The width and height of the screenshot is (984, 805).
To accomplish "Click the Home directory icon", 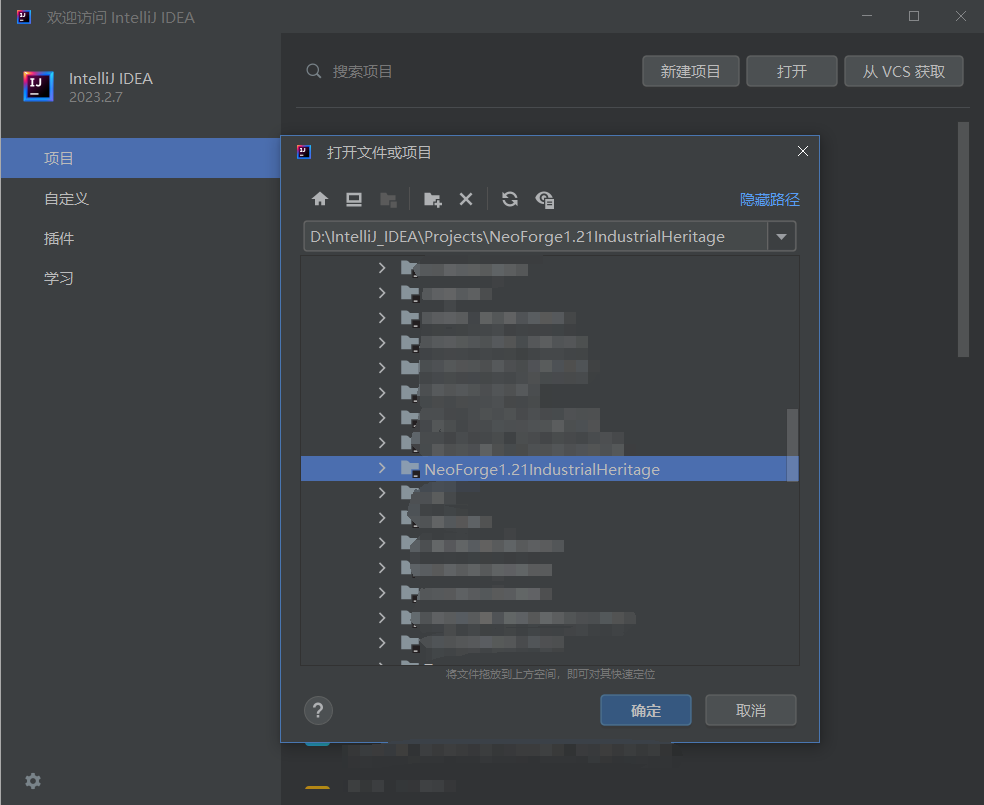I will click(320, 199).
